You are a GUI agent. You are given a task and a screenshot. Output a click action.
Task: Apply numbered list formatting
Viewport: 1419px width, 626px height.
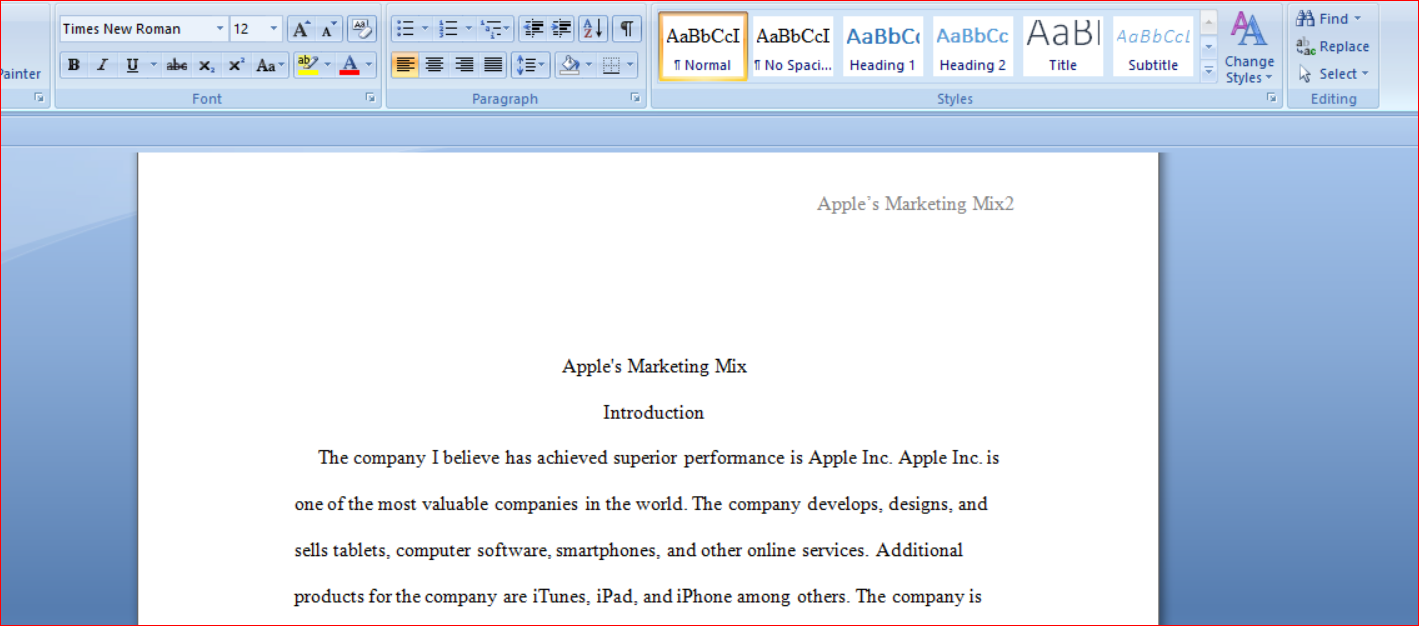(x=448, y=28)
